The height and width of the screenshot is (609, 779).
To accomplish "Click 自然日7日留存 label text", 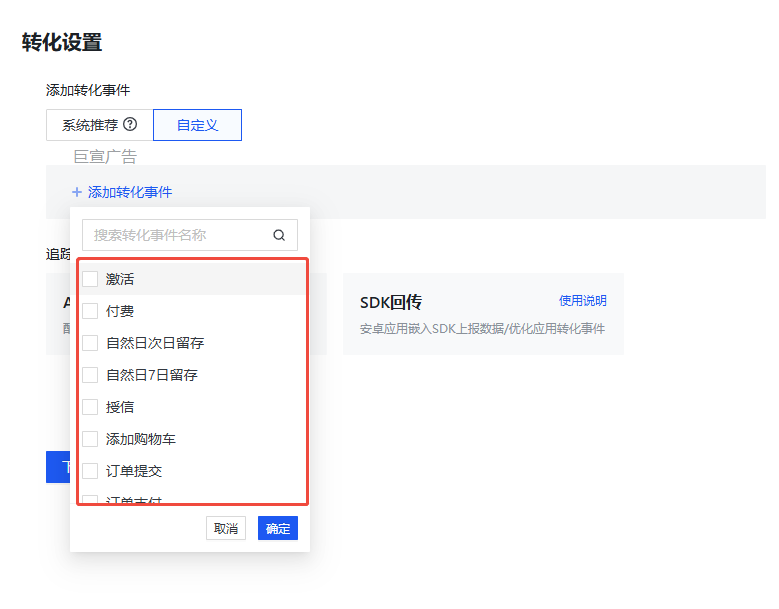I will (152, 375).
